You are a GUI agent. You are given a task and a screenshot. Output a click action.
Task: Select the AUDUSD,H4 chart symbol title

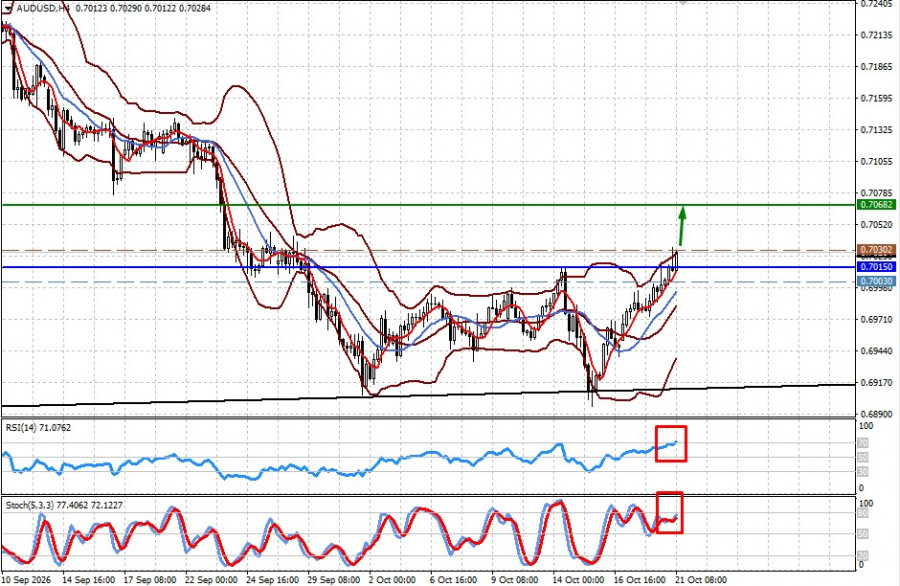(x=44, y=8)
